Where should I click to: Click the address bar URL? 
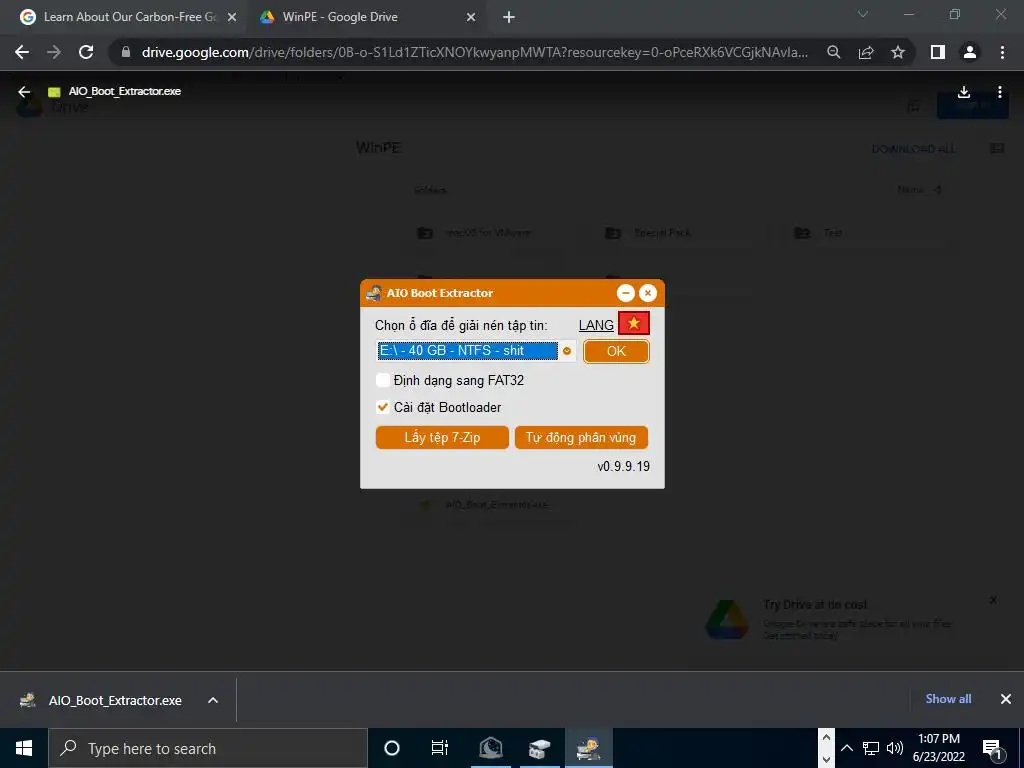coord(475,52)
